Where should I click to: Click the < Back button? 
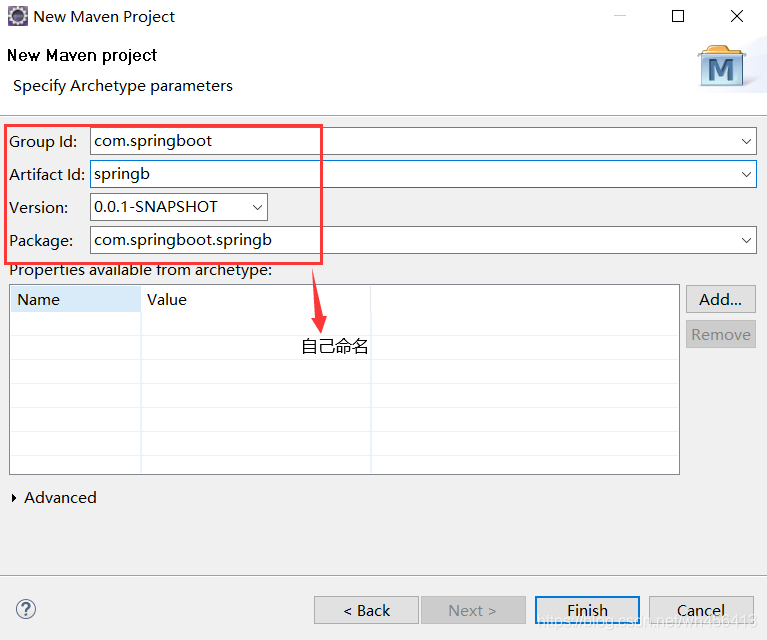point(366,610)
